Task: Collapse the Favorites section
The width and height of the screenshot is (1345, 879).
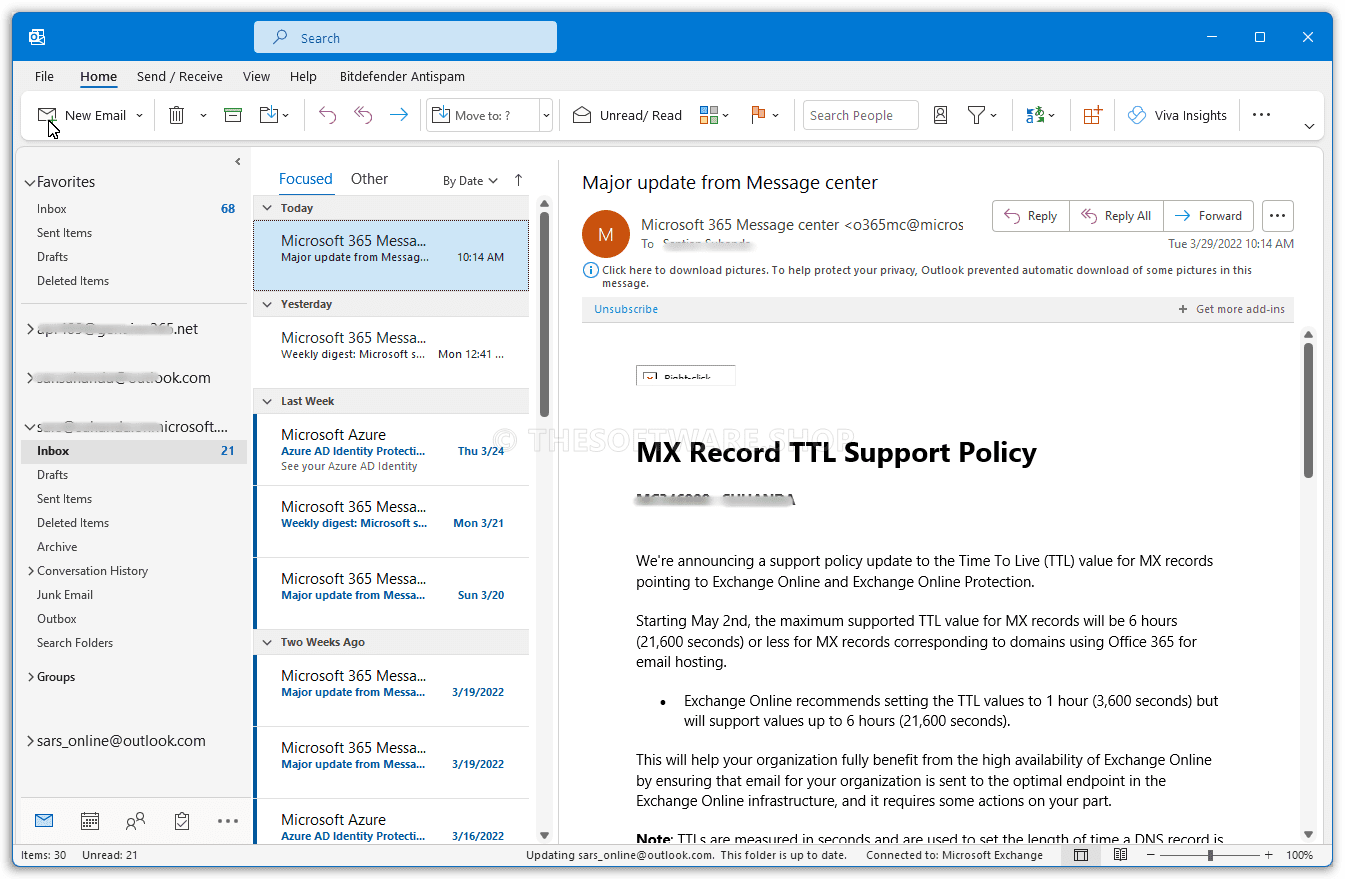Action: coord(29,183)
